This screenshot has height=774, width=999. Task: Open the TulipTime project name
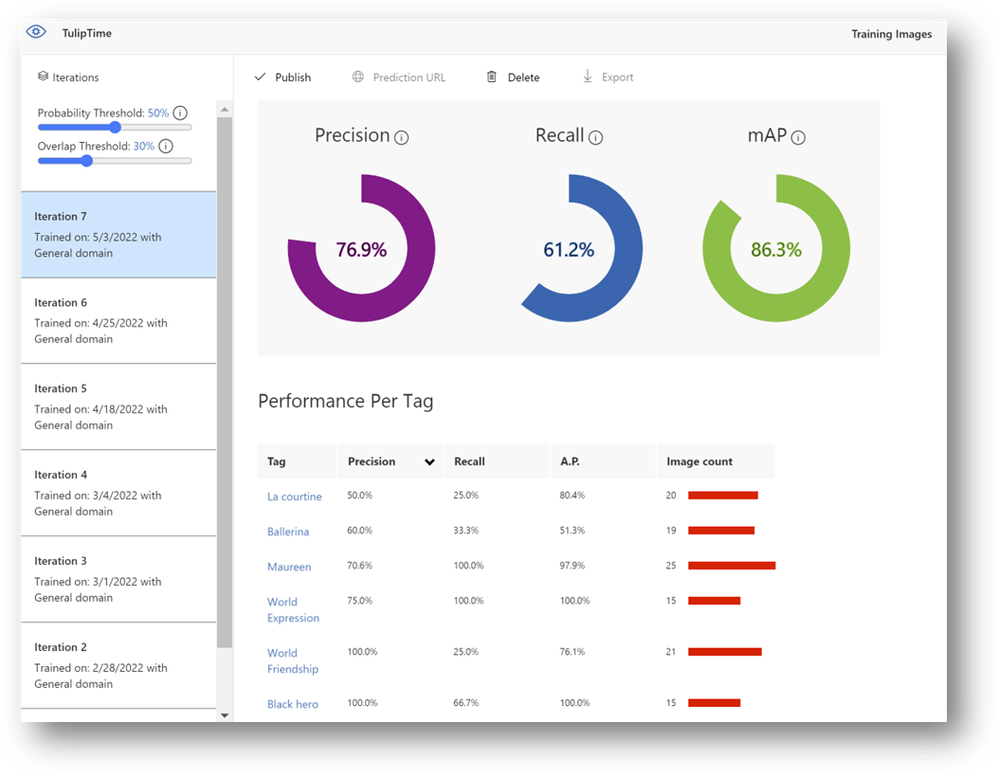[x=87, y=33]
